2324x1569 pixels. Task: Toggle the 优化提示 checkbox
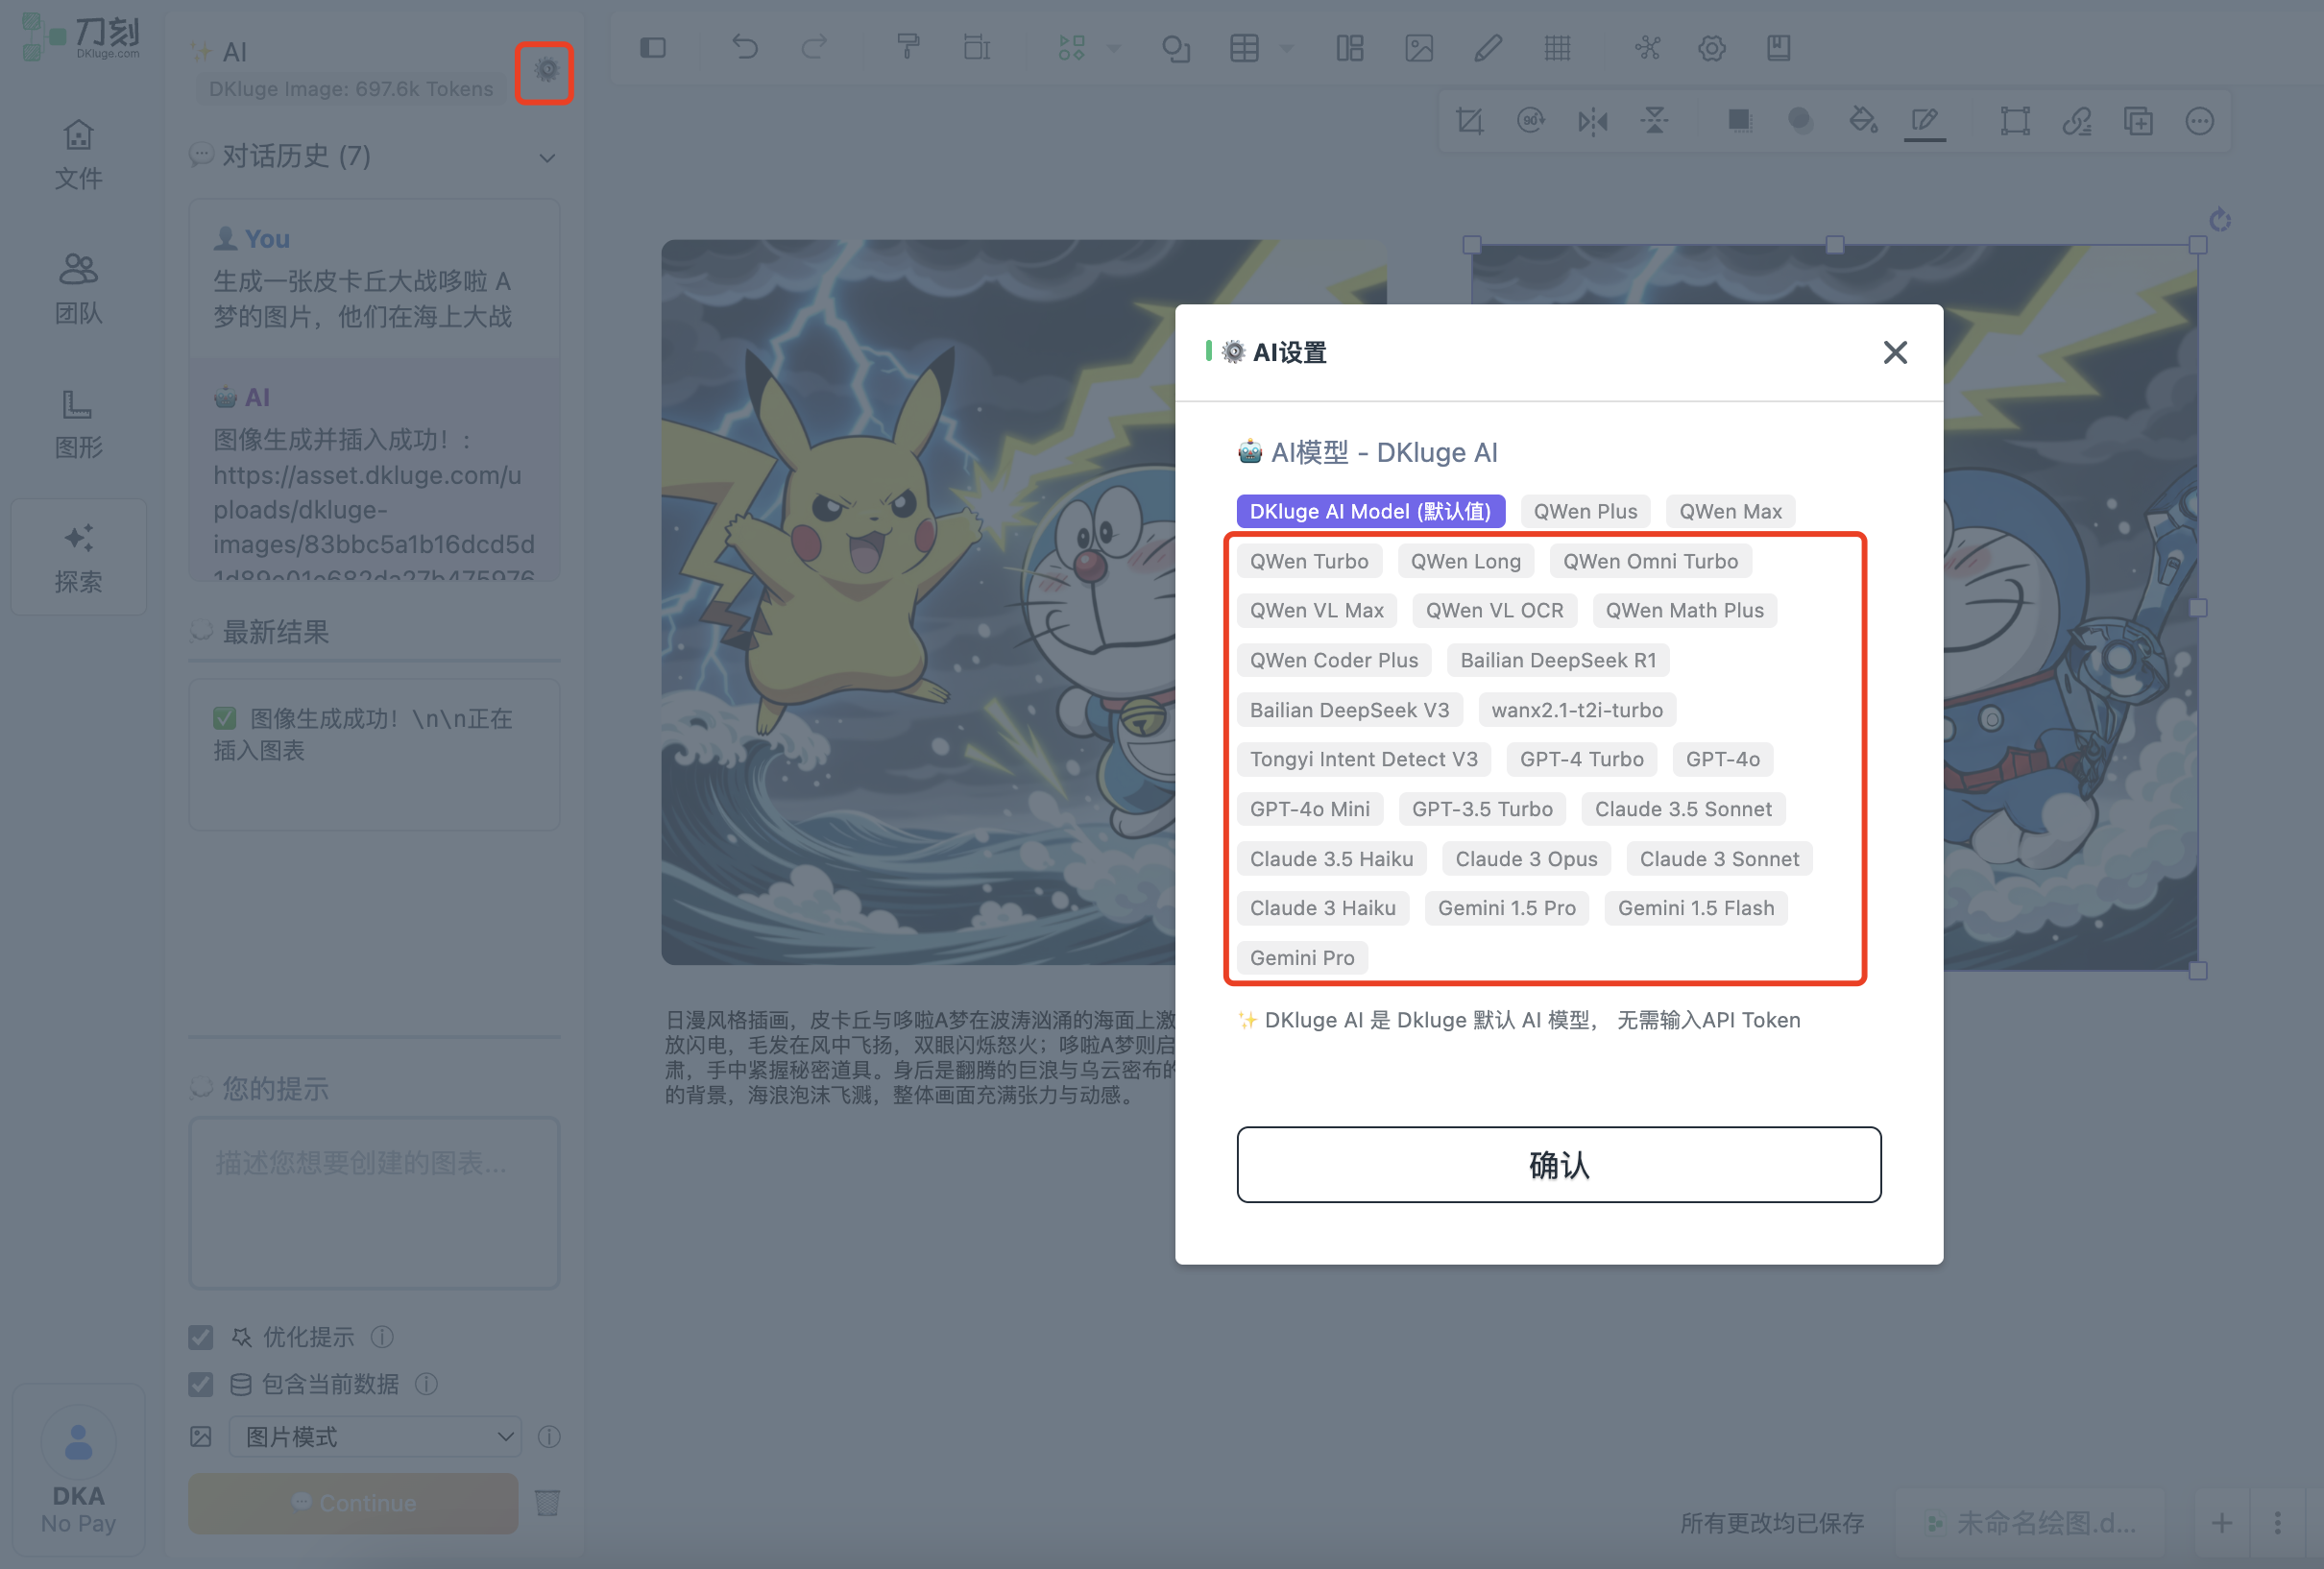tap(201, 1337)
